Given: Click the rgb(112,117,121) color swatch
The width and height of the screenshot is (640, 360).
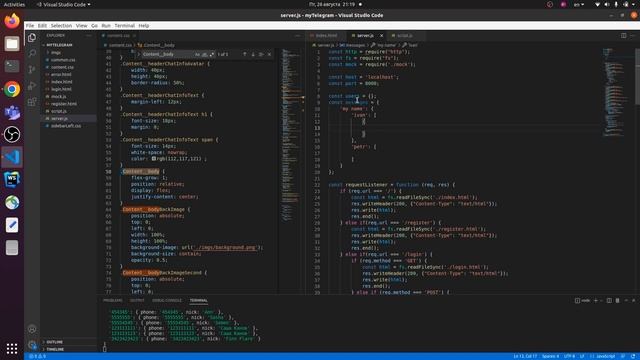Looking at the screenshot, I should click(x=154, y=158).
